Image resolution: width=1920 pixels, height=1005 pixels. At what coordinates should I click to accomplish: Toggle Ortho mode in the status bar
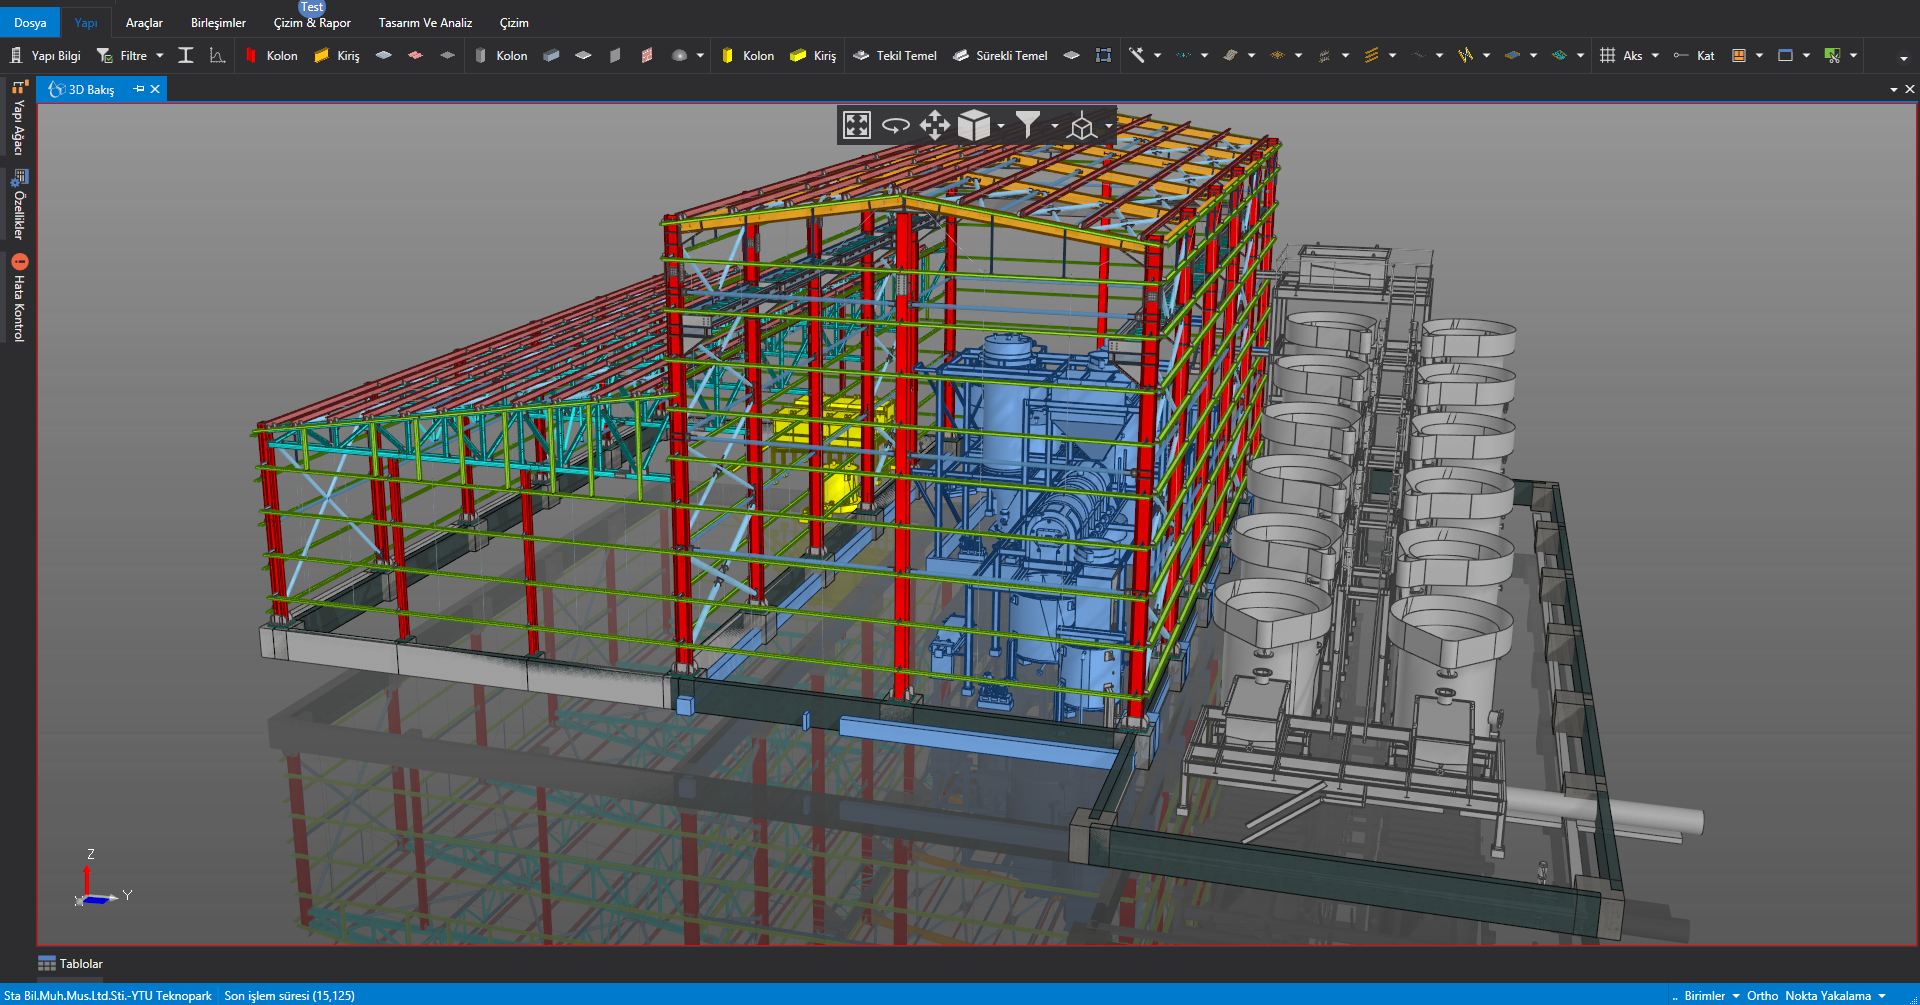pos(1762,995)
